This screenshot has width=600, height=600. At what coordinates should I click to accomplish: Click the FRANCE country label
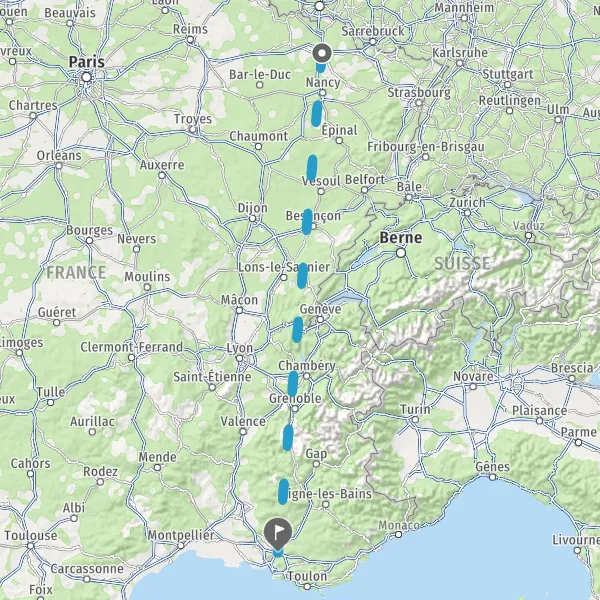(76, 272)
